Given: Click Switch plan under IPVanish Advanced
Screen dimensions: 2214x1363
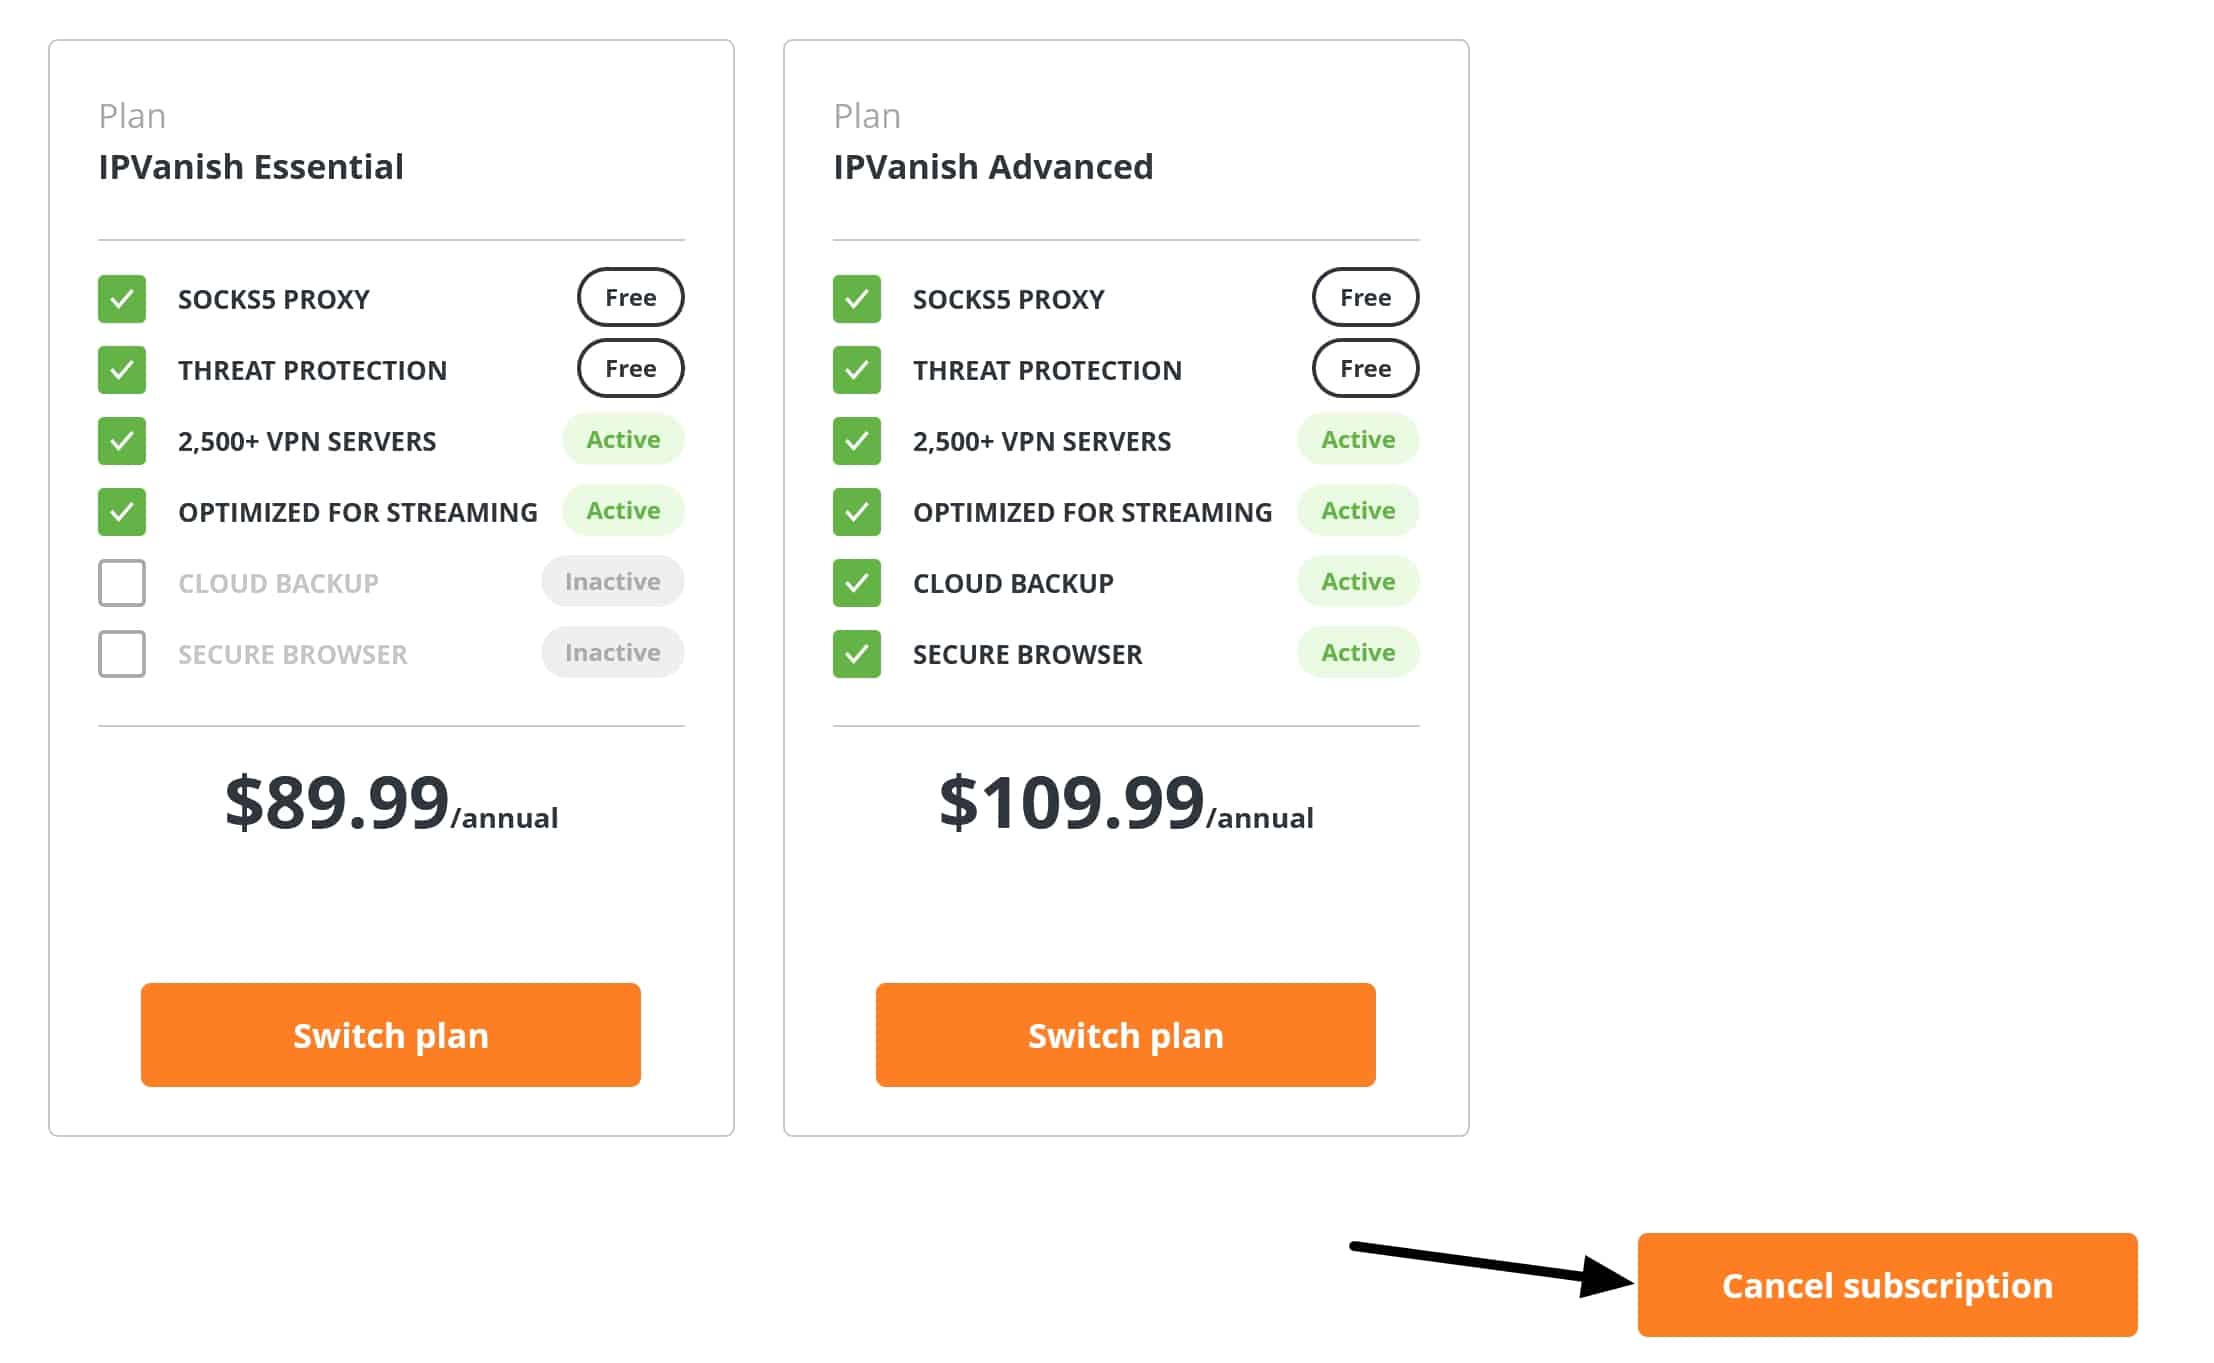Looking at the screenshot, I should (1125, 1034).
